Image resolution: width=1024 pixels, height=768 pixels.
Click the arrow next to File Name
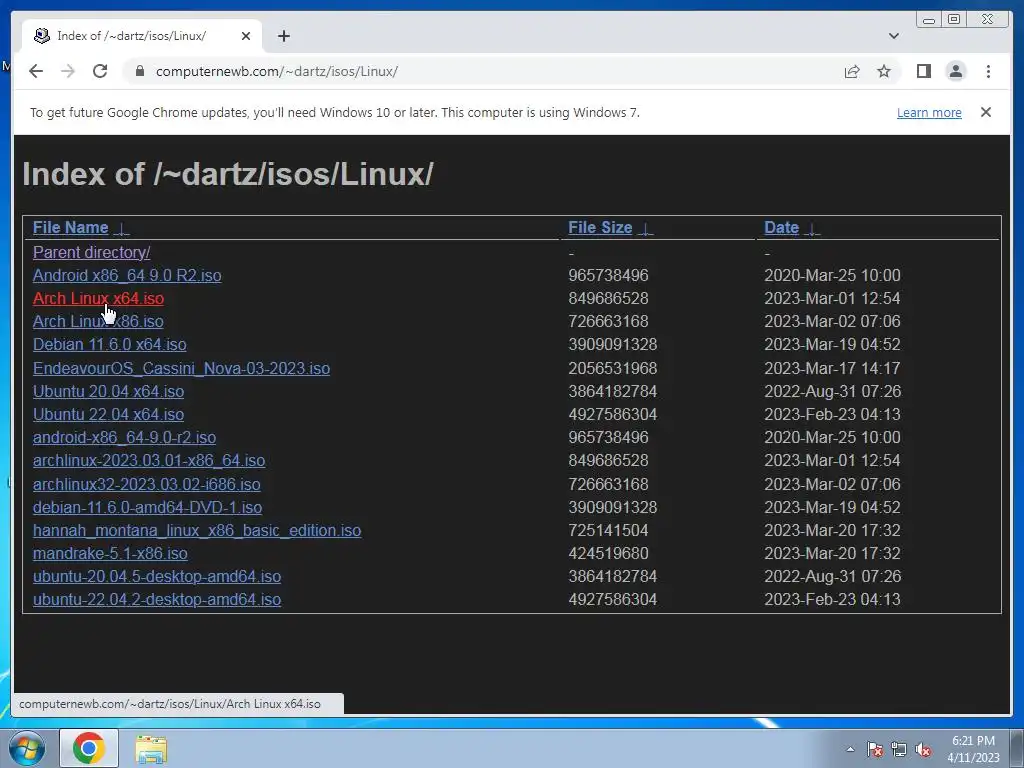coord(122,229)
